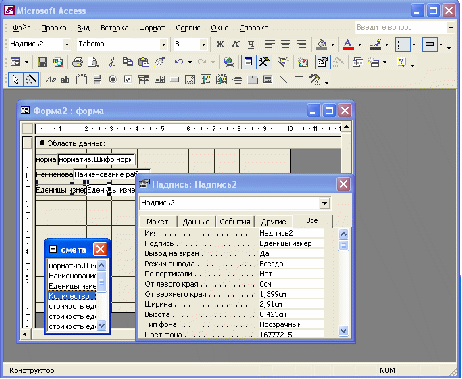
Task: Switch to the События properties tab
Action: pyautogui.click(x=235, y=221)
